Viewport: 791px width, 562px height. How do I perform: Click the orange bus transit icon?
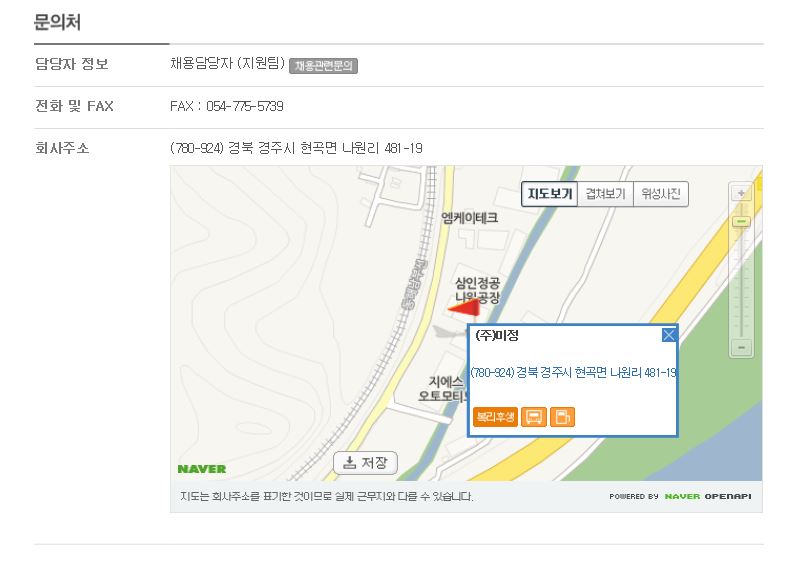point(534,417)
